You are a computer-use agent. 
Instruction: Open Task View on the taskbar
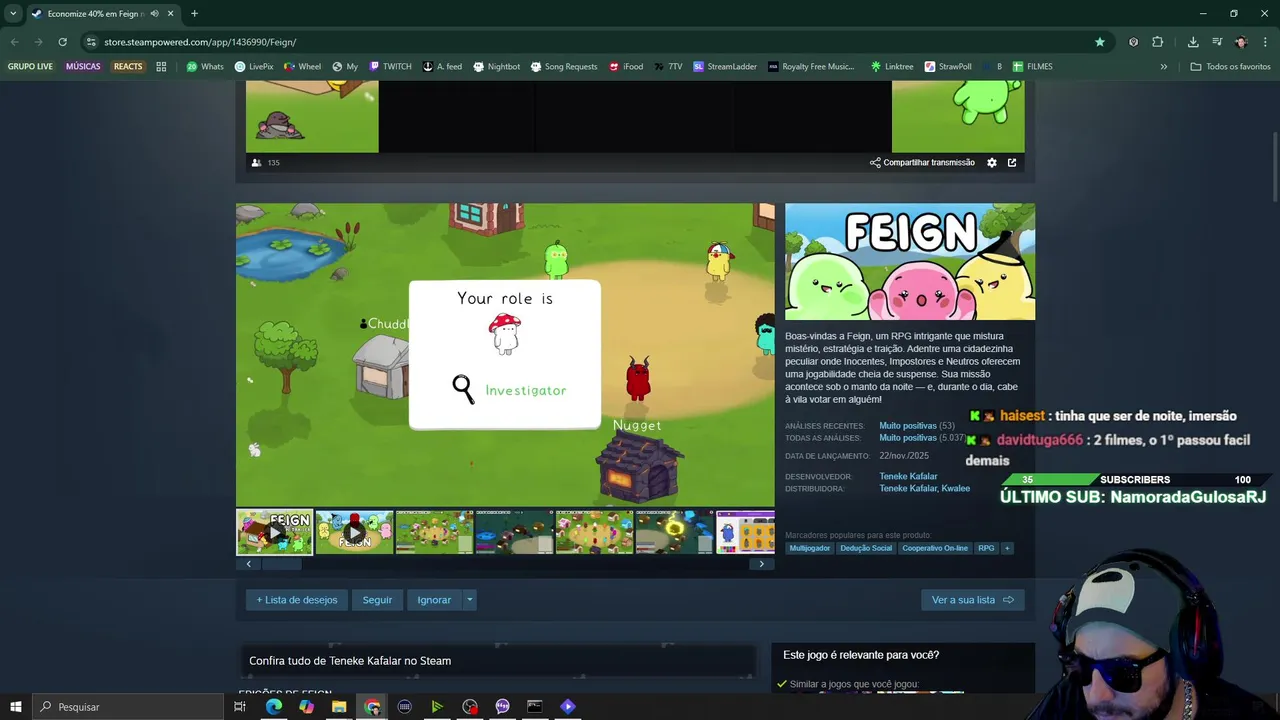pyautogui.click(x=240, y=707)
